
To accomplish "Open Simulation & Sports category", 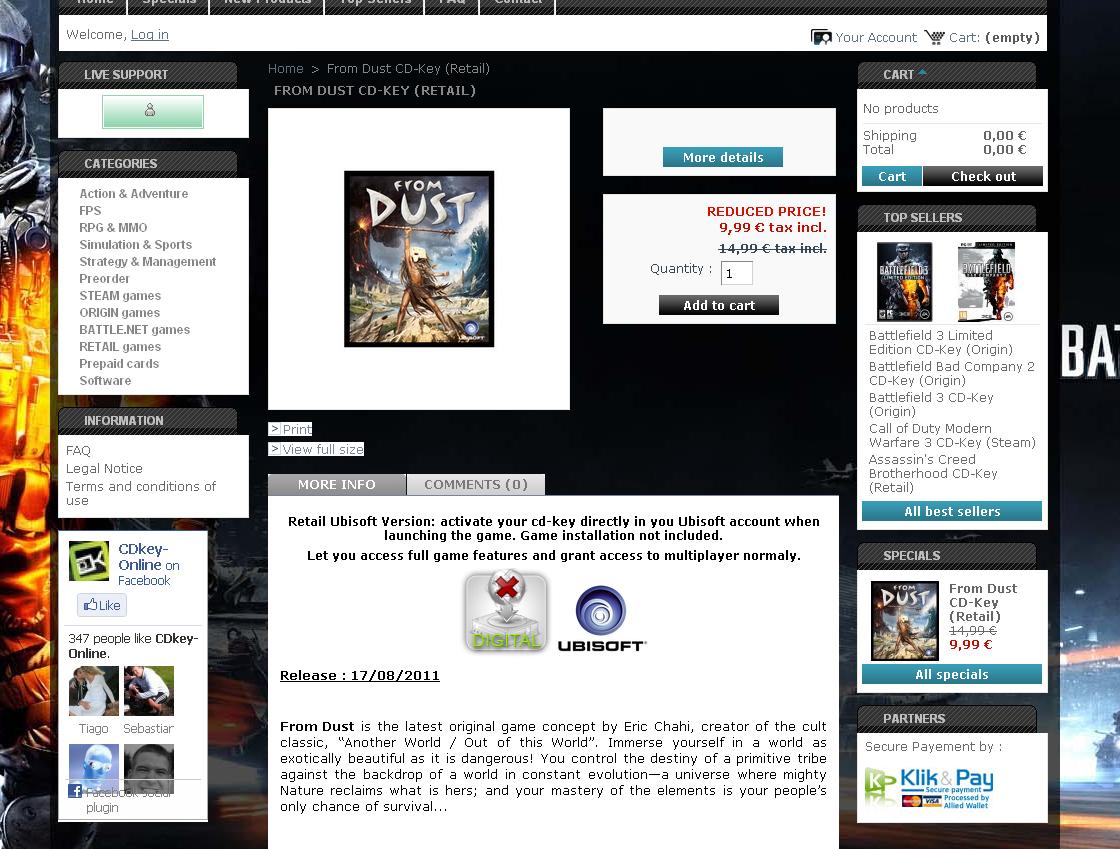I will pos(135,244).
